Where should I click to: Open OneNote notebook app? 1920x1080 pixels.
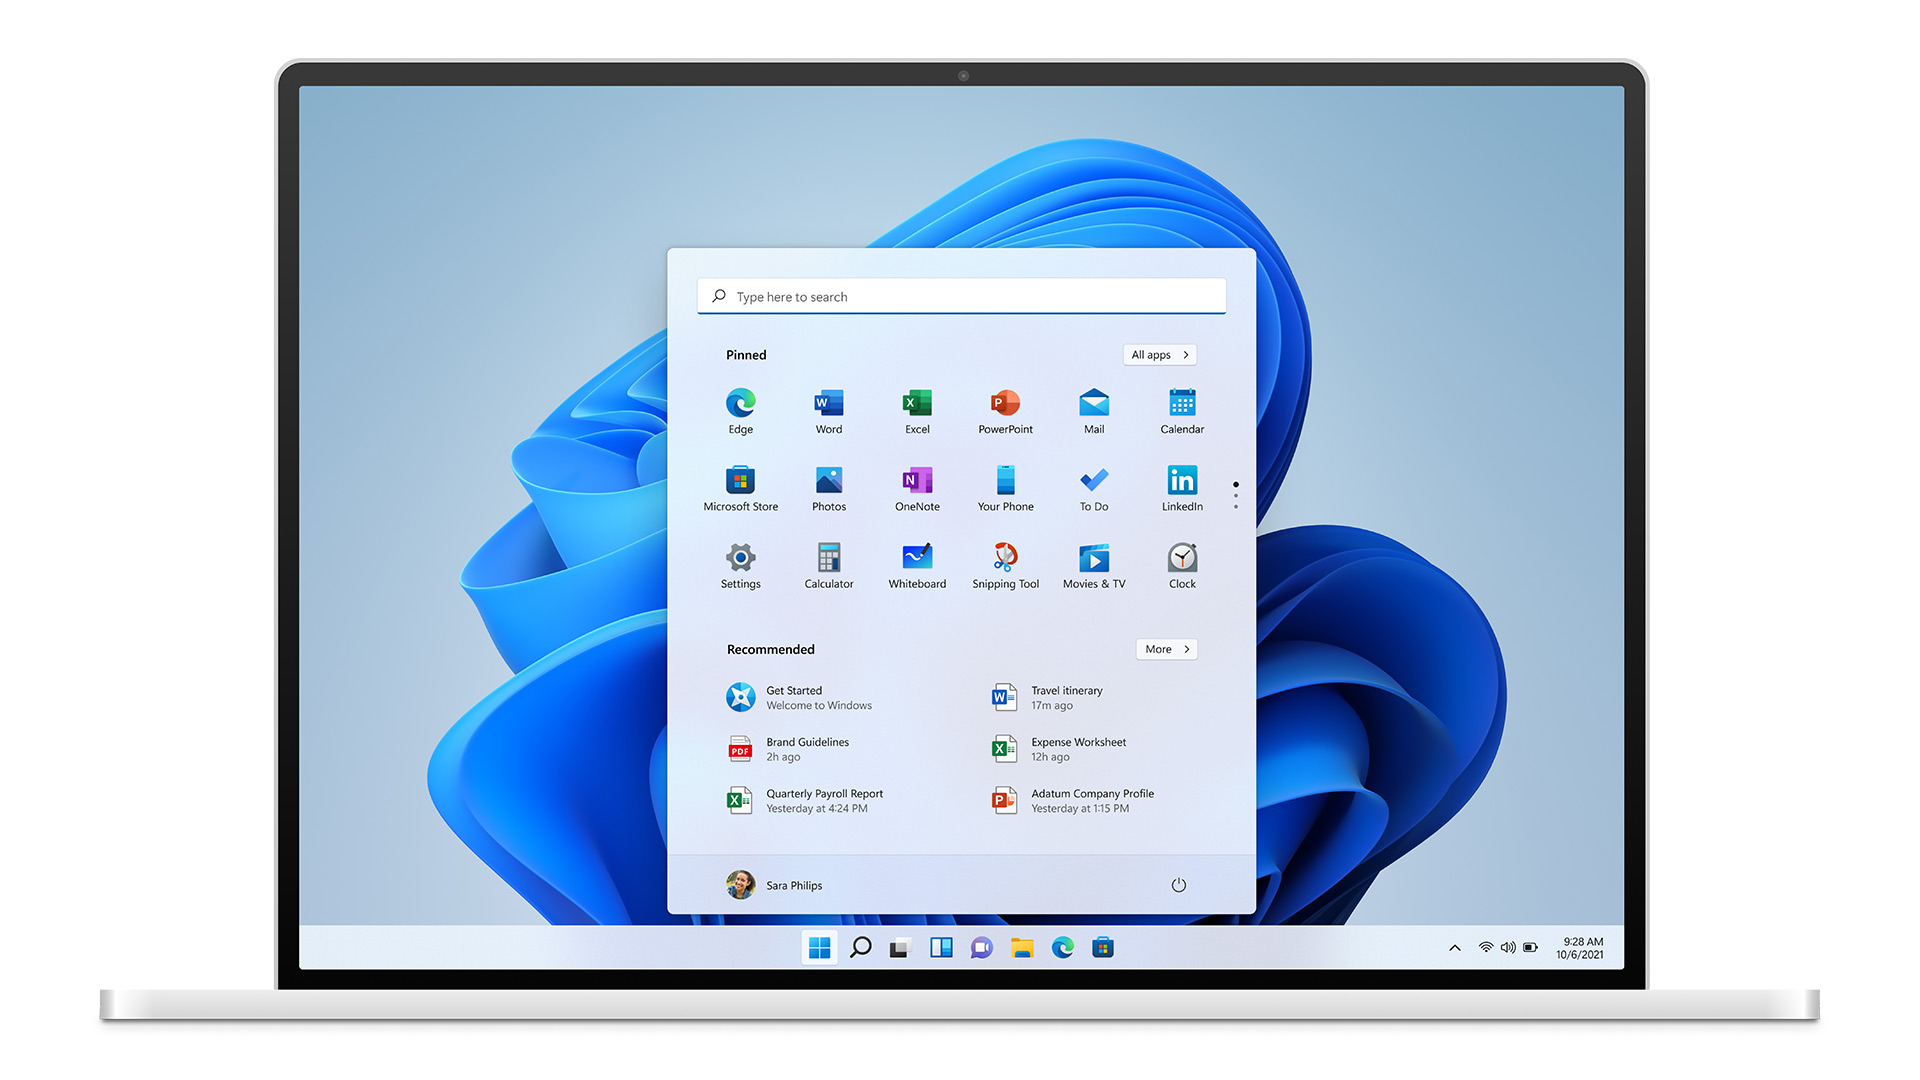click(x=915, y=481)
